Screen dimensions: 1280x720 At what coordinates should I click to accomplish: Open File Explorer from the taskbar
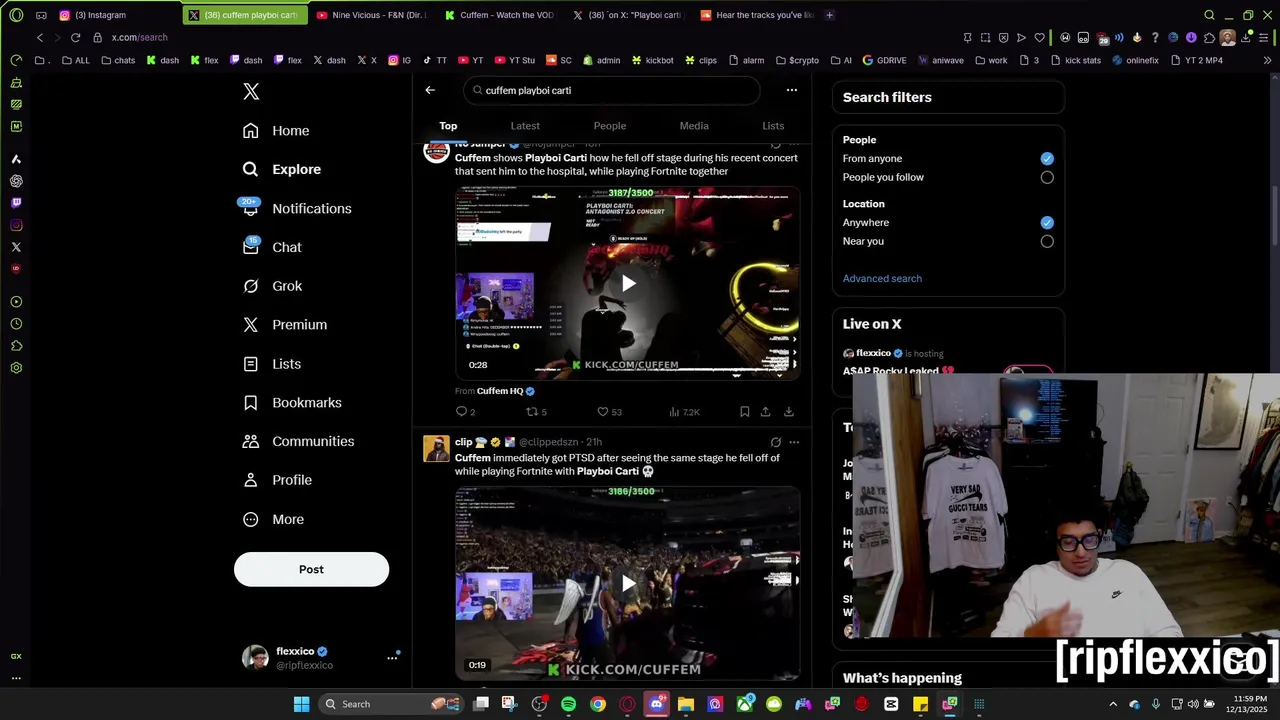(x=686, y=704)
